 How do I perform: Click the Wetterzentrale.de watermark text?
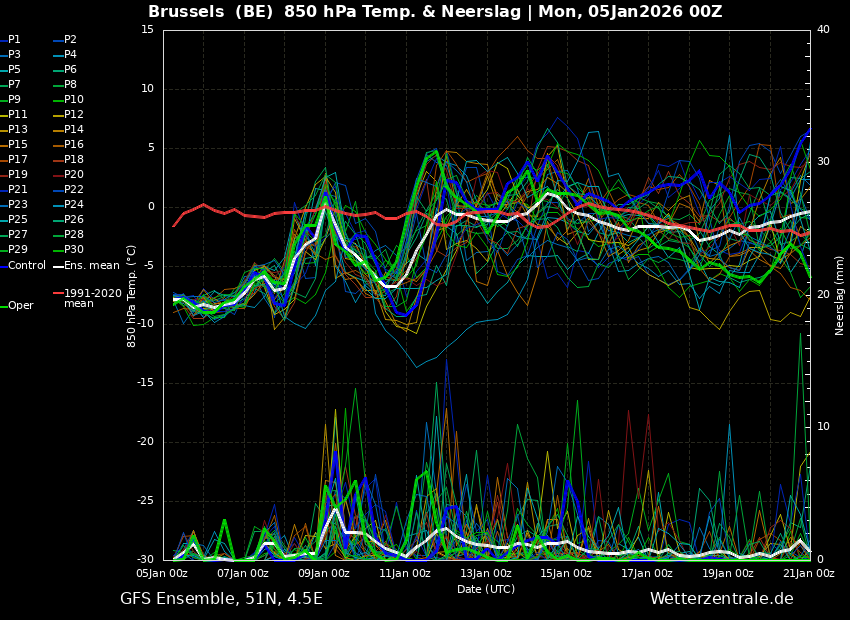[x=722, y=599]
